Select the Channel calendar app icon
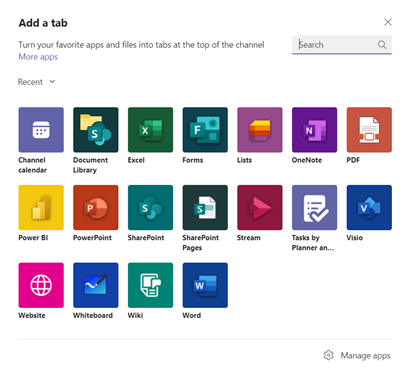 pyautogui.click(x=41, y=130)
